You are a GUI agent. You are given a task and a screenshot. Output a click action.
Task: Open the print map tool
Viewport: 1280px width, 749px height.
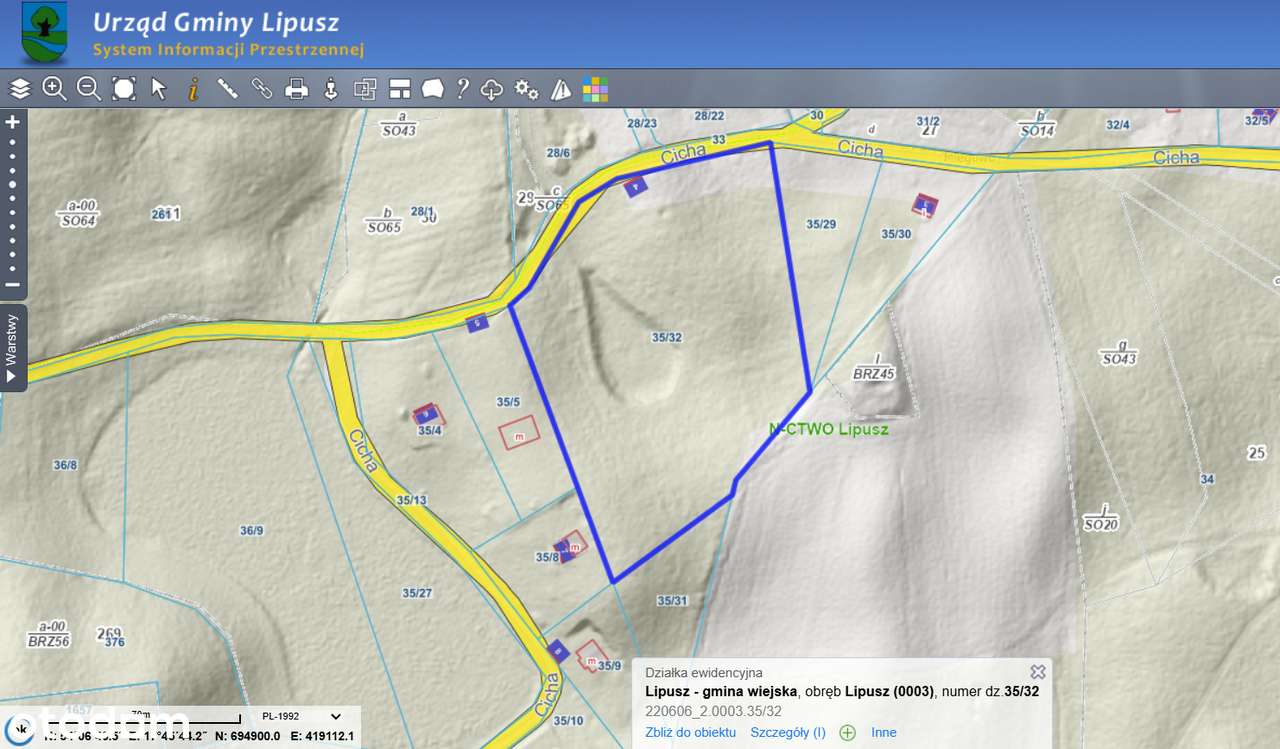pyautogui.click(x=296, y=89)
